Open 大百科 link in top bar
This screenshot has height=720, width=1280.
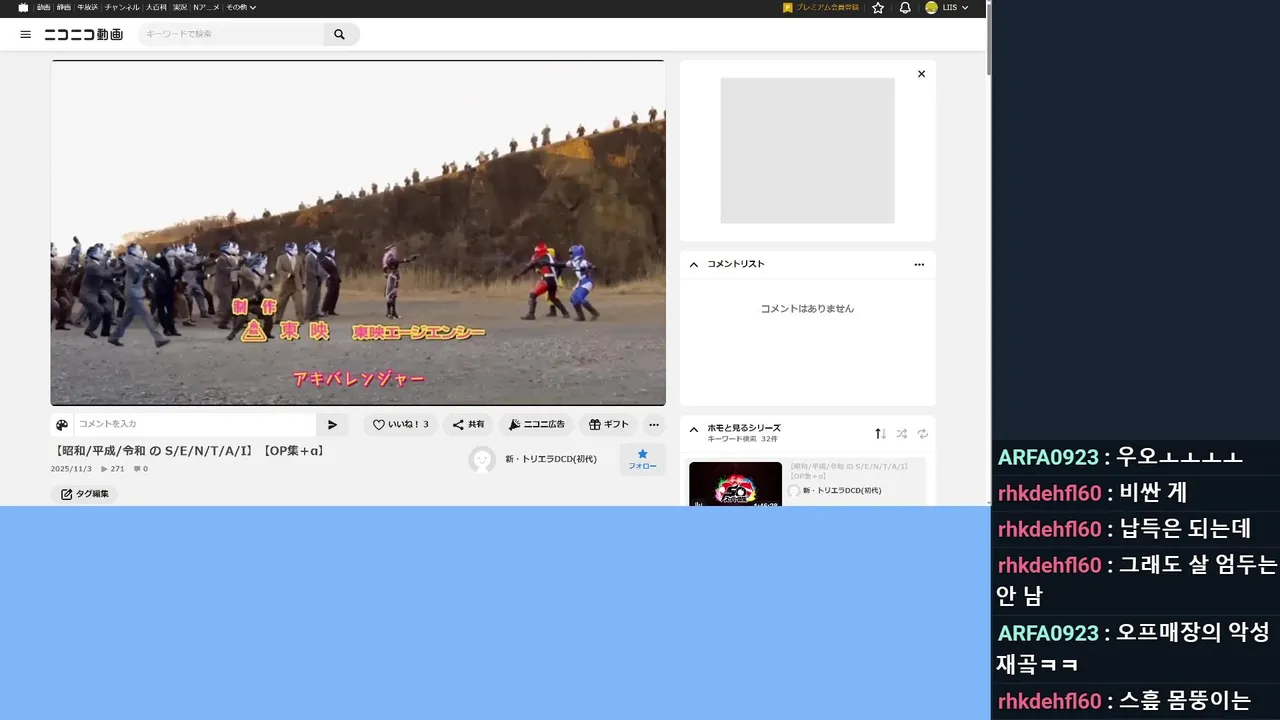[156, 7]
